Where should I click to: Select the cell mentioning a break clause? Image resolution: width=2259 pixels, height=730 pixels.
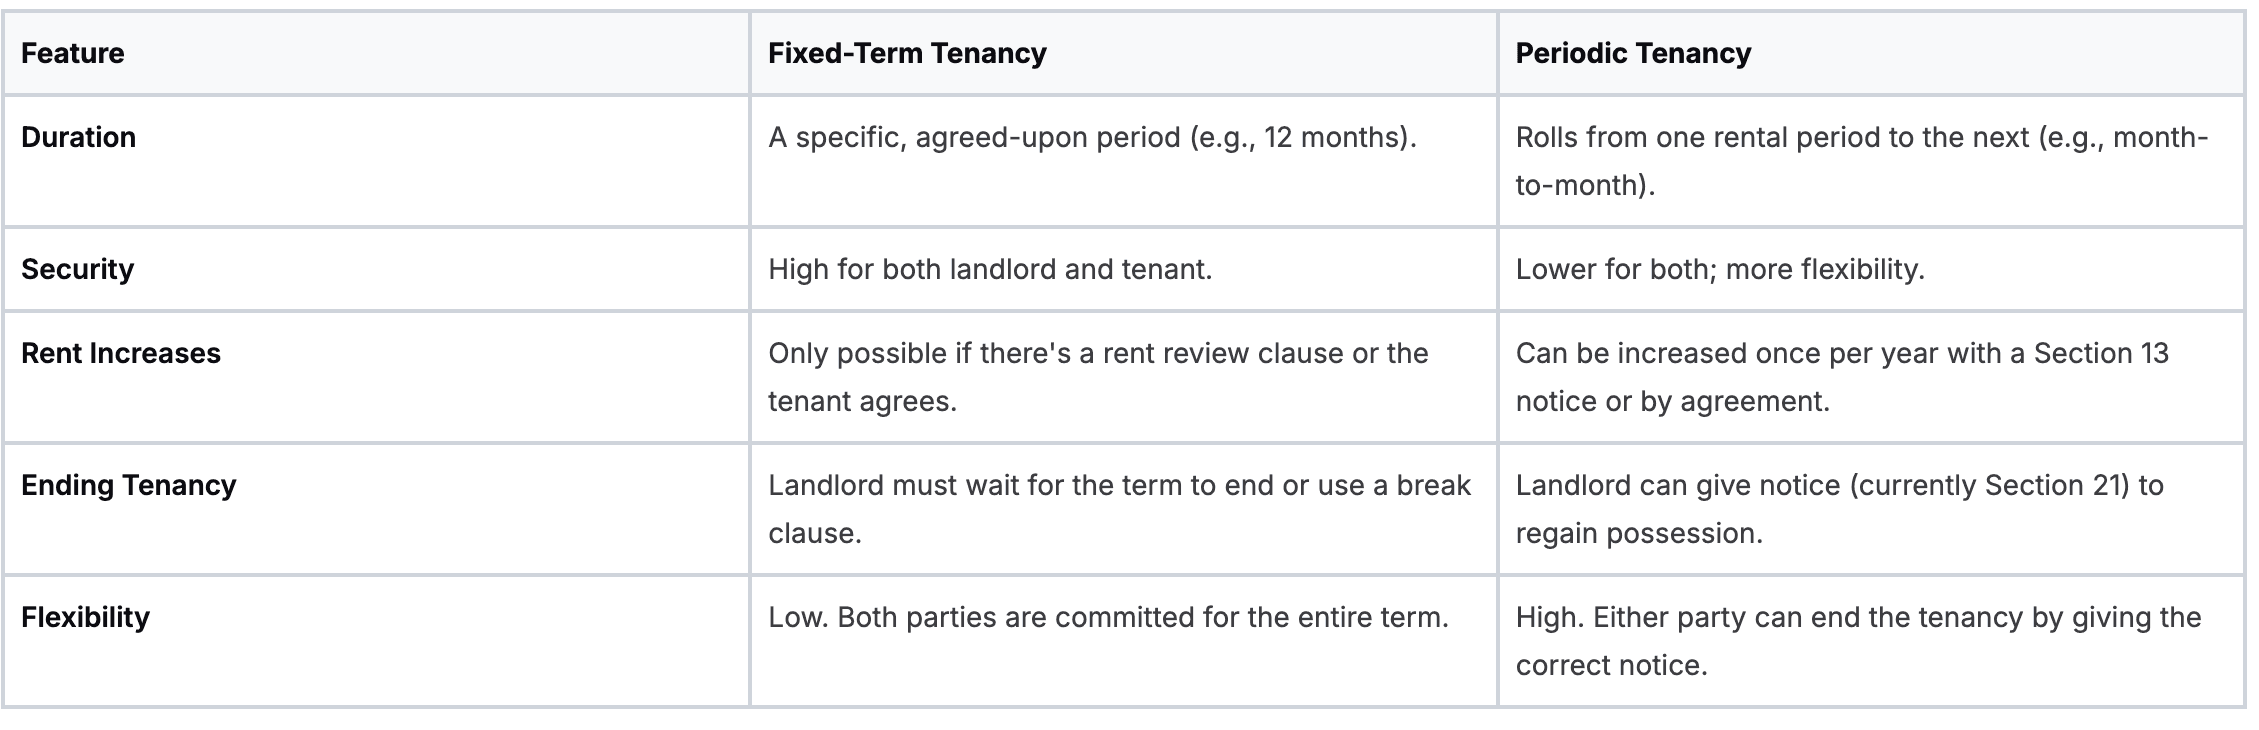click(1118, 508)
